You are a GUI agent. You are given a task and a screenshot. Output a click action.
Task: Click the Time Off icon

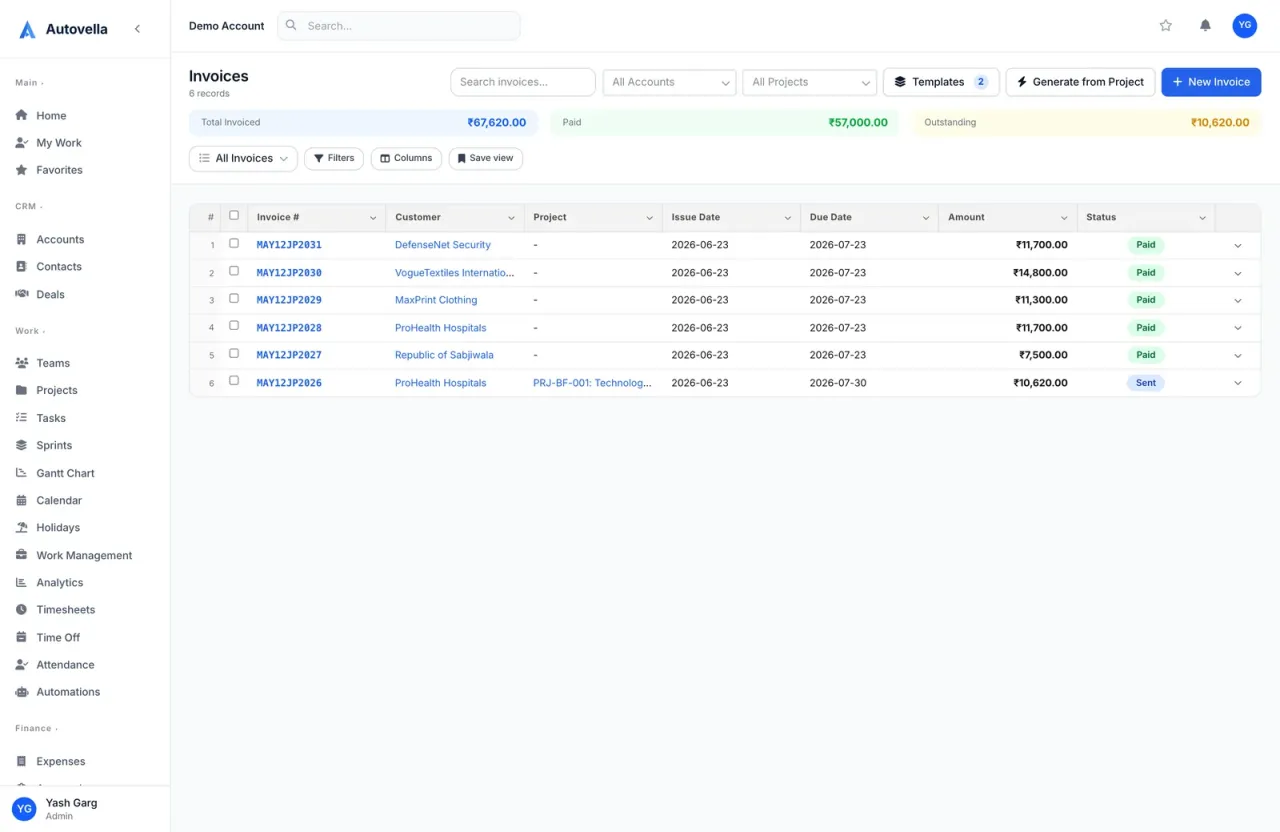click(x=22, y=637)
